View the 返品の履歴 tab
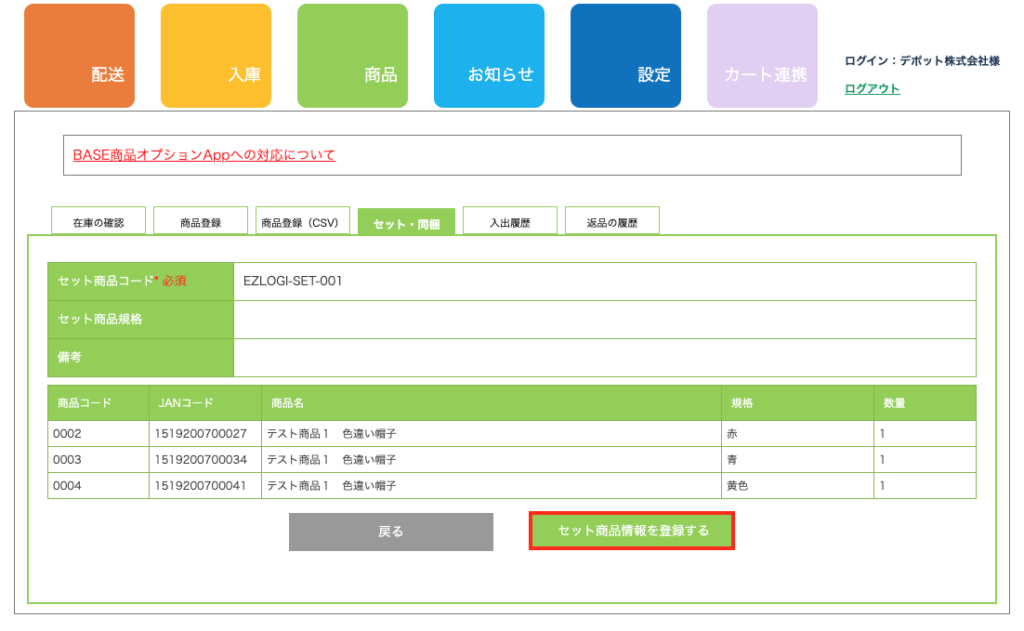The width and height of the screenshot is (1024, 631). [611, 222]
